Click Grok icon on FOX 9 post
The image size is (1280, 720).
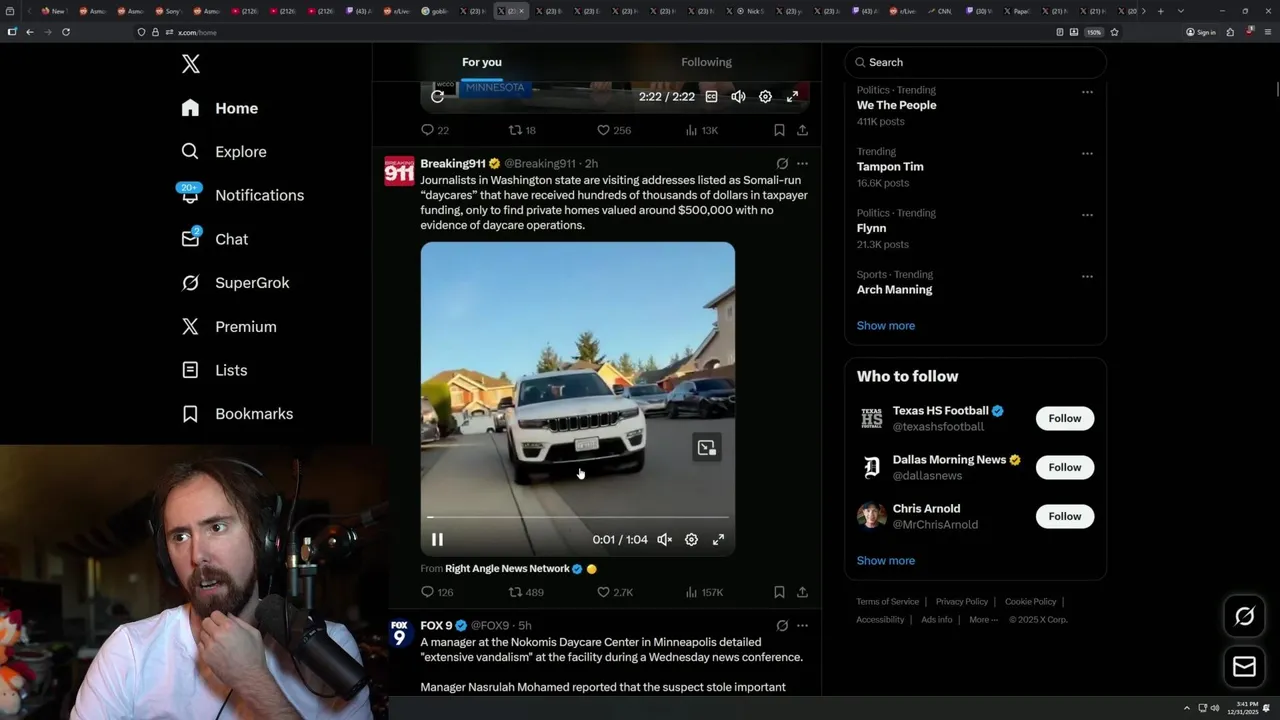[x=782, y=625]
